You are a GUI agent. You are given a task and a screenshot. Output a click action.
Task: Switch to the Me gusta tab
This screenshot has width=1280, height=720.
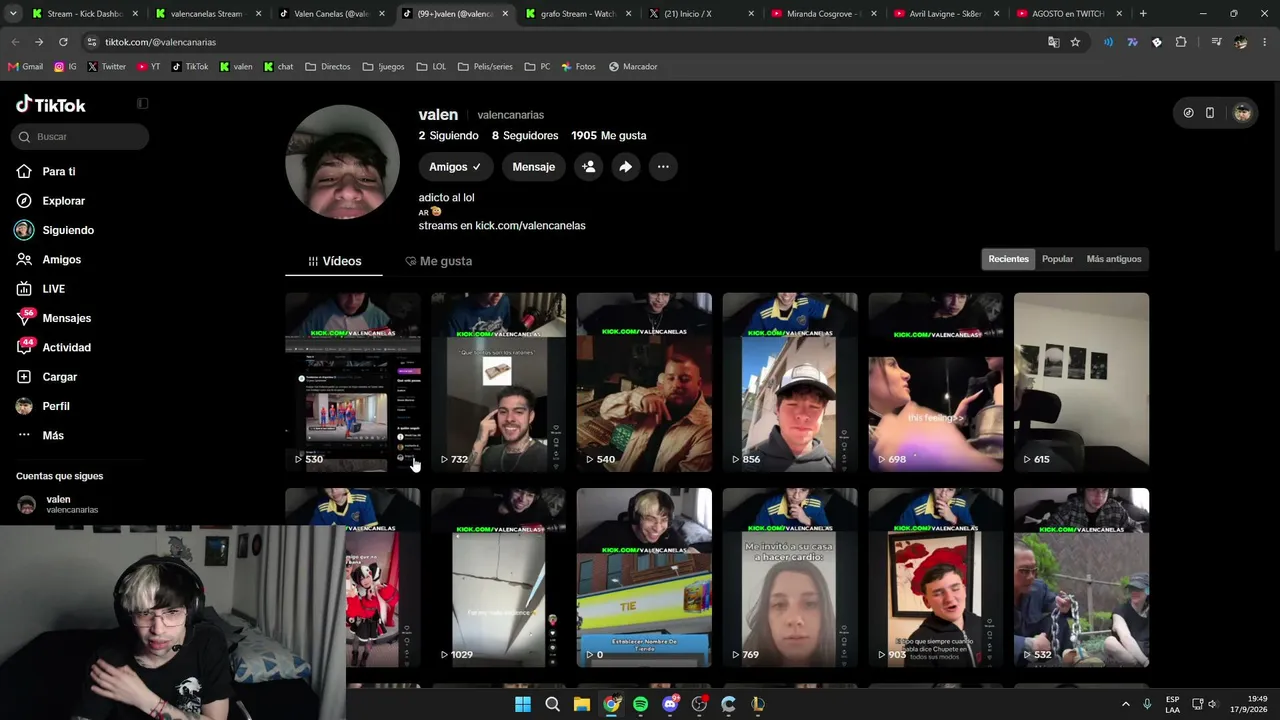coord(438,261)
